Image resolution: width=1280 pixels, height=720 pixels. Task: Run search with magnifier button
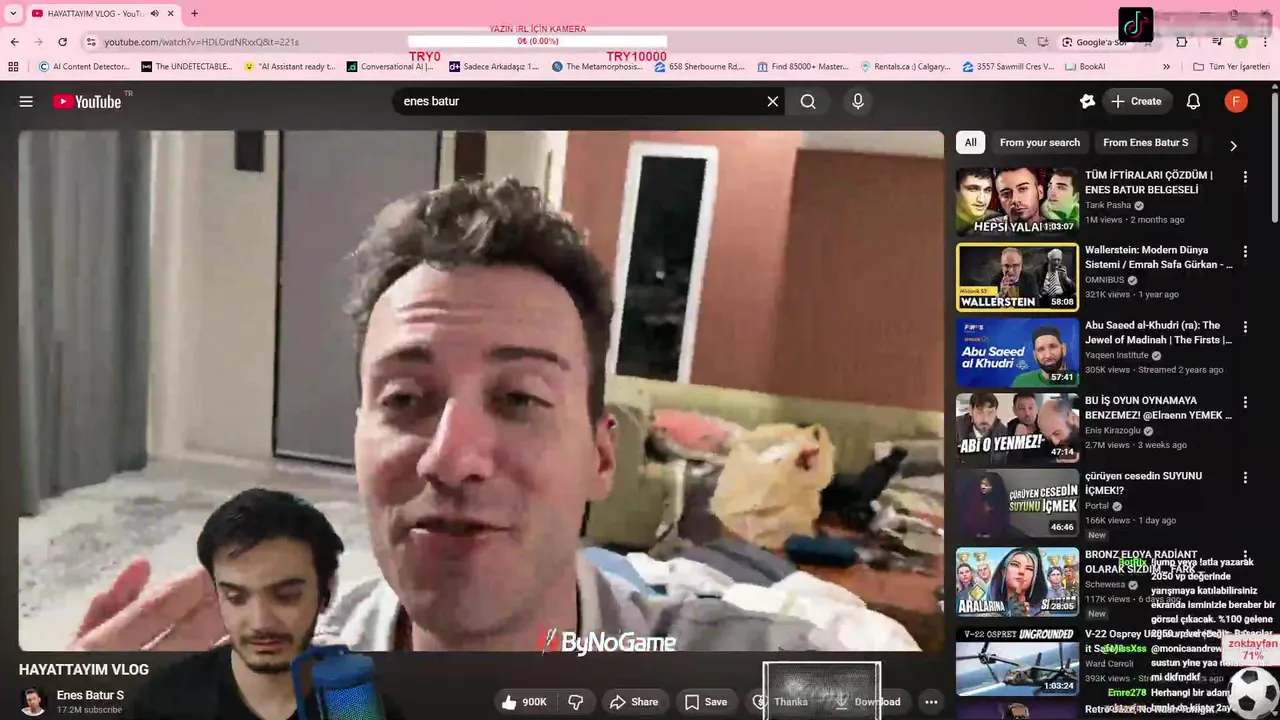pyautogui.click(x=808, y=101)
